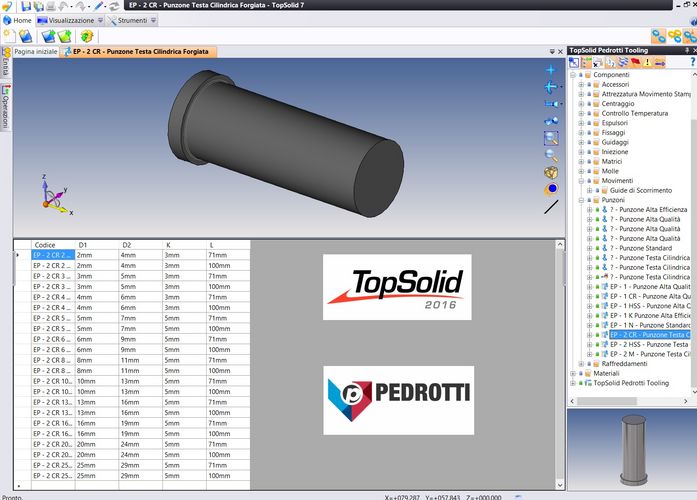The width and height of the screenshot is (697, 500).
Task: Click the Codice column header
Action: 45,244
